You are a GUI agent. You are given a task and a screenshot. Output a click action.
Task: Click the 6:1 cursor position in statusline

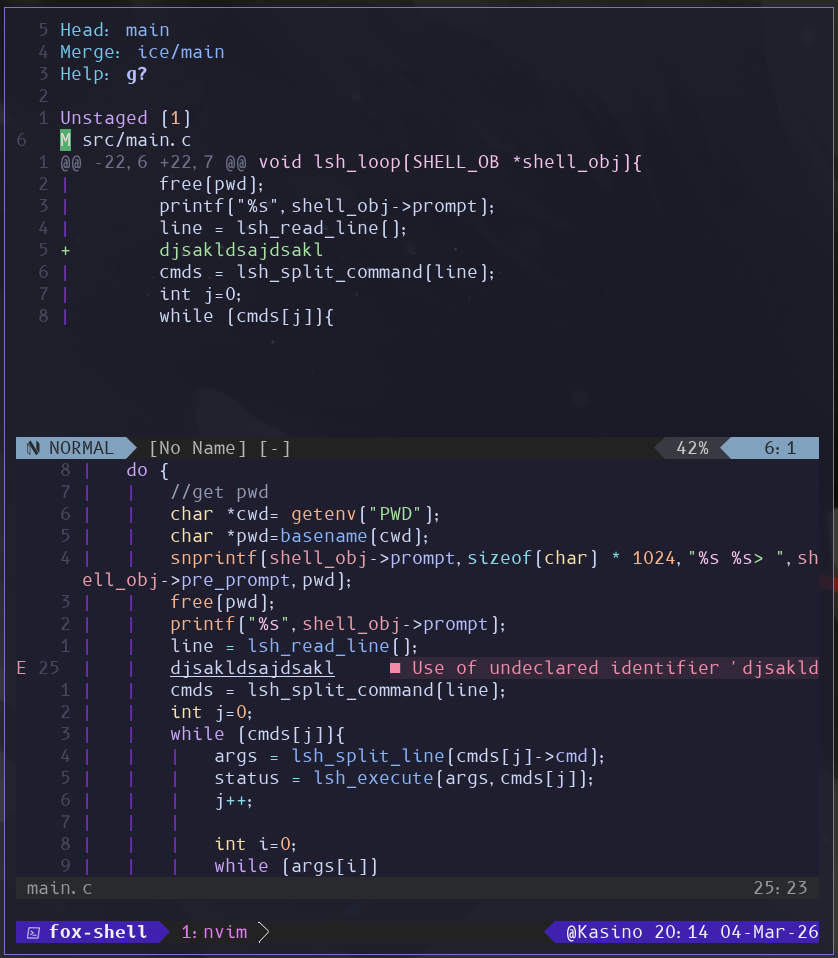click(780, 448)
